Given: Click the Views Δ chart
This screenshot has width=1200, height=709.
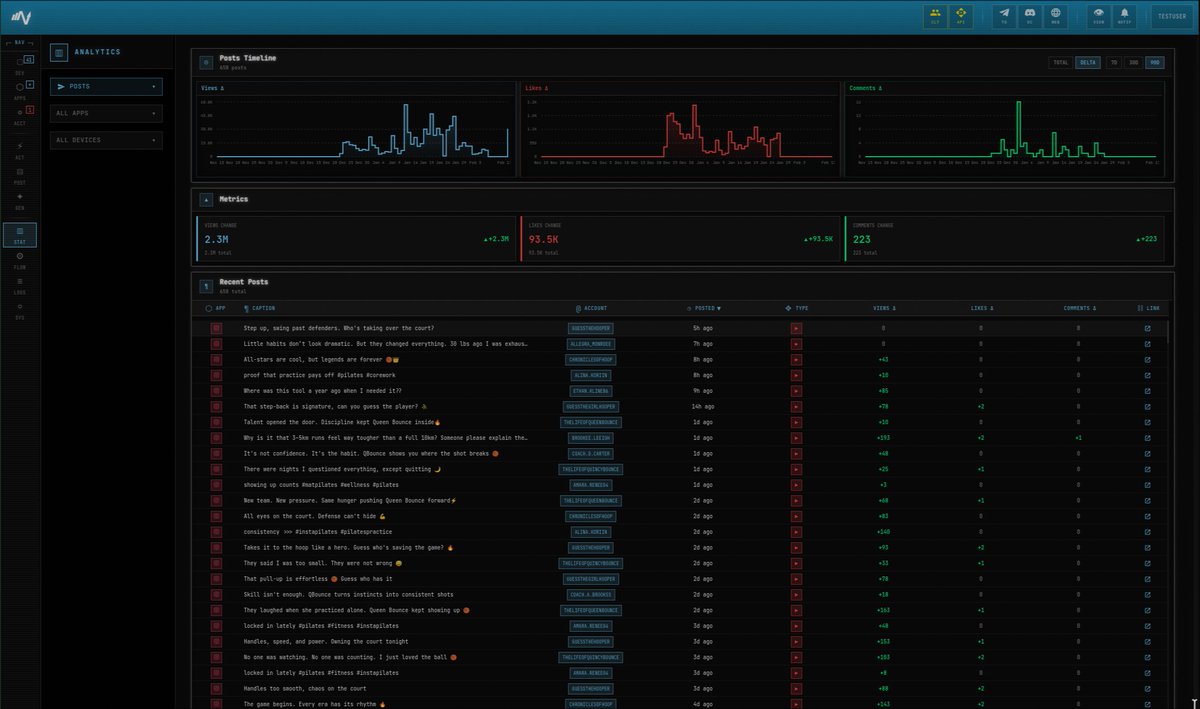Looking at the screenshot, I should [x=356, y=130].
